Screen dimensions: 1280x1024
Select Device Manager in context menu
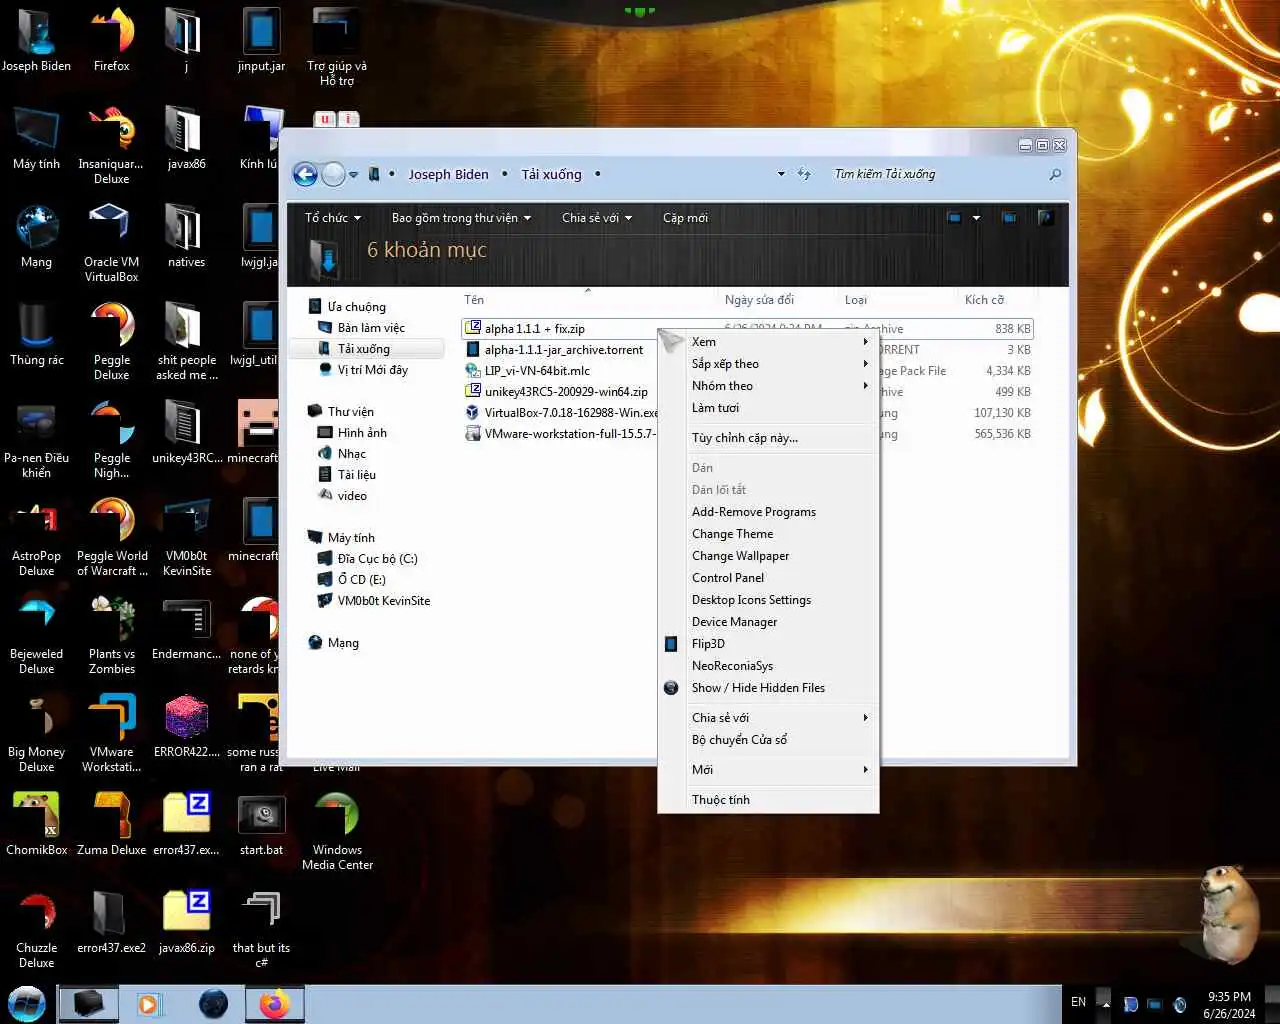[x=768, y=622]
